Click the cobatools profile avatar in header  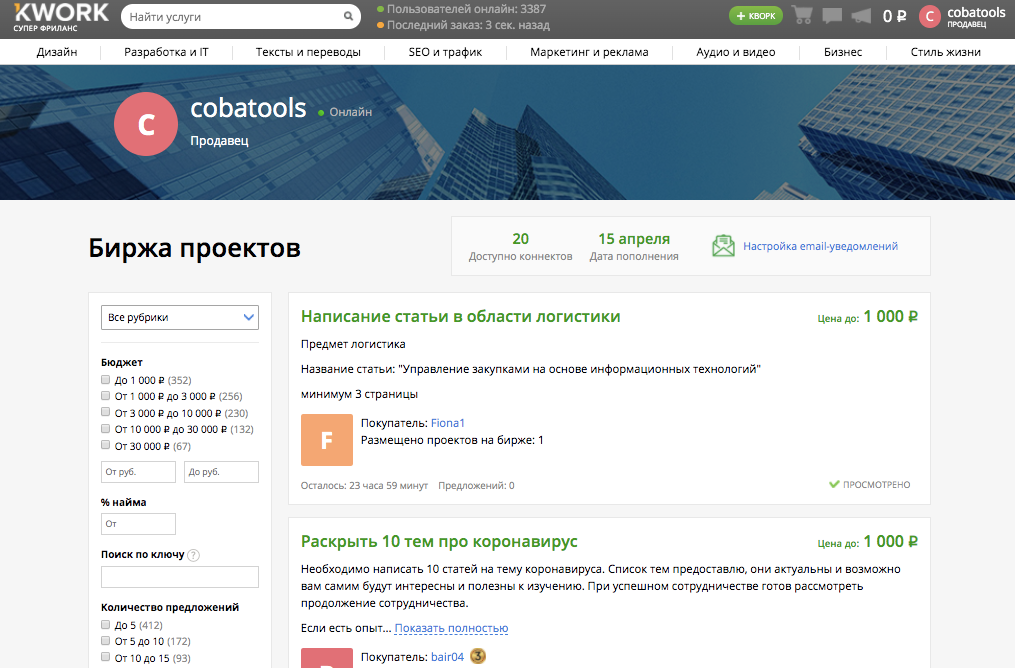point(930,16)
